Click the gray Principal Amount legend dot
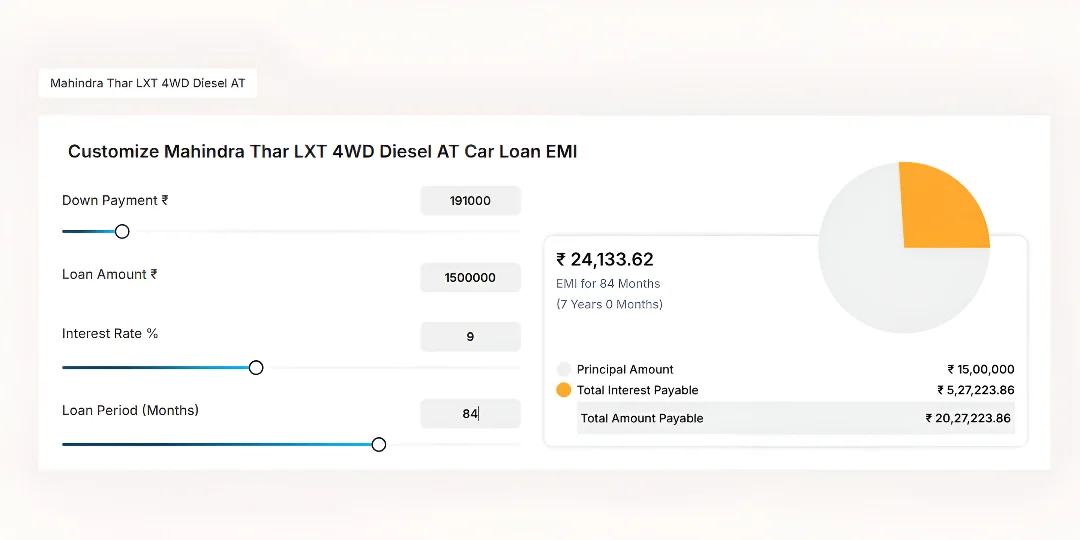Image resolution: width=1080 pixels, height=540 pixels. (564, 369)
